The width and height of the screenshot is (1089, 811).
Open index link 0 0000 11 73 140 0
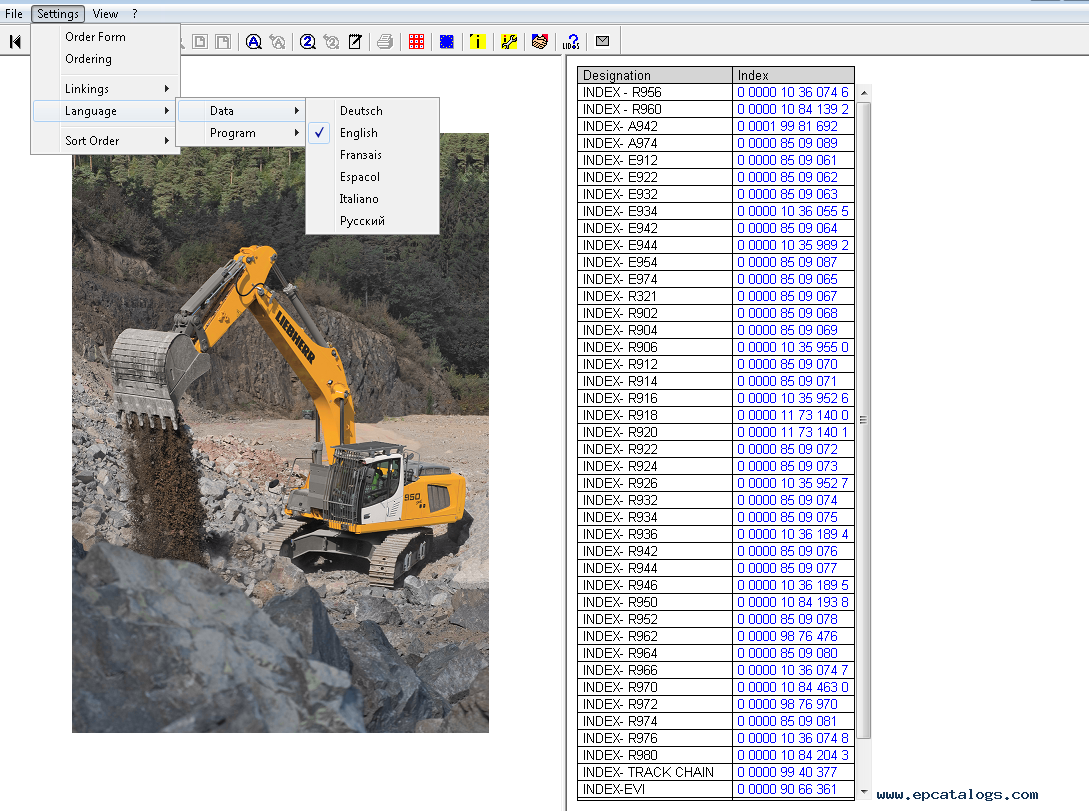[x=792, y=415]
